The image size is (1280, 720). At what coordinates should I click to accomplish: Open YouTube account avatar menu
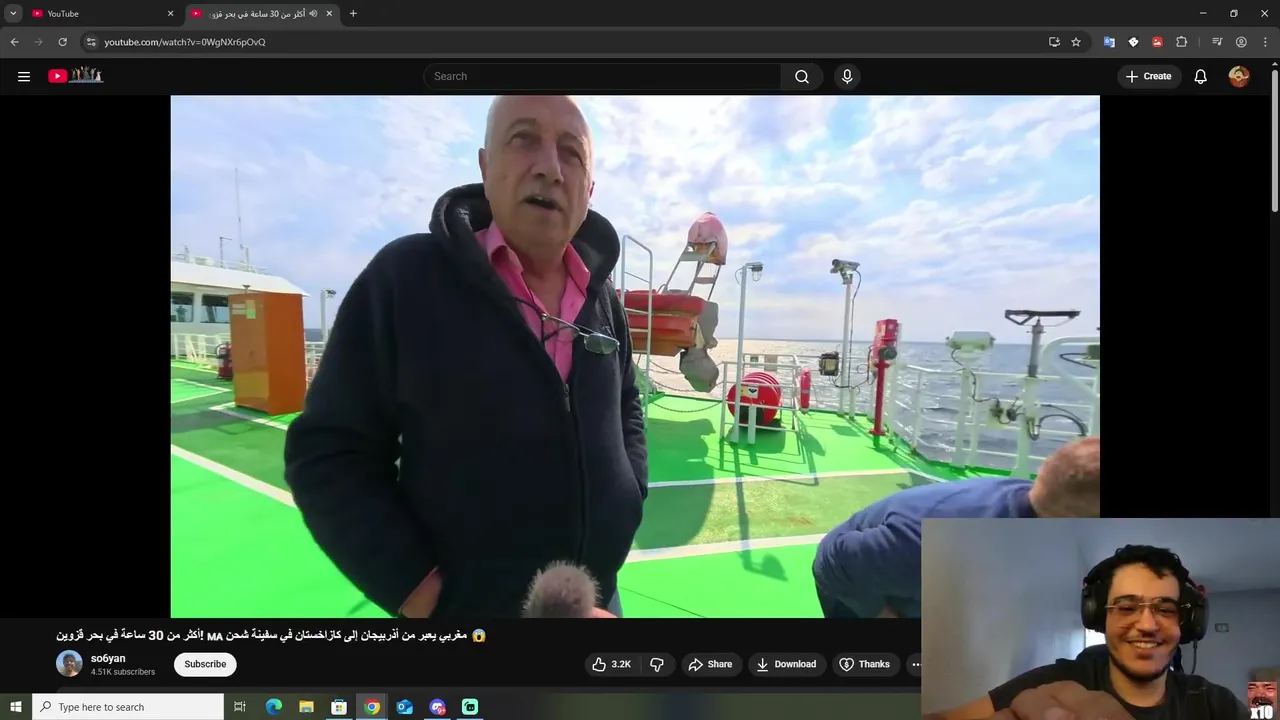[1239, 76]
